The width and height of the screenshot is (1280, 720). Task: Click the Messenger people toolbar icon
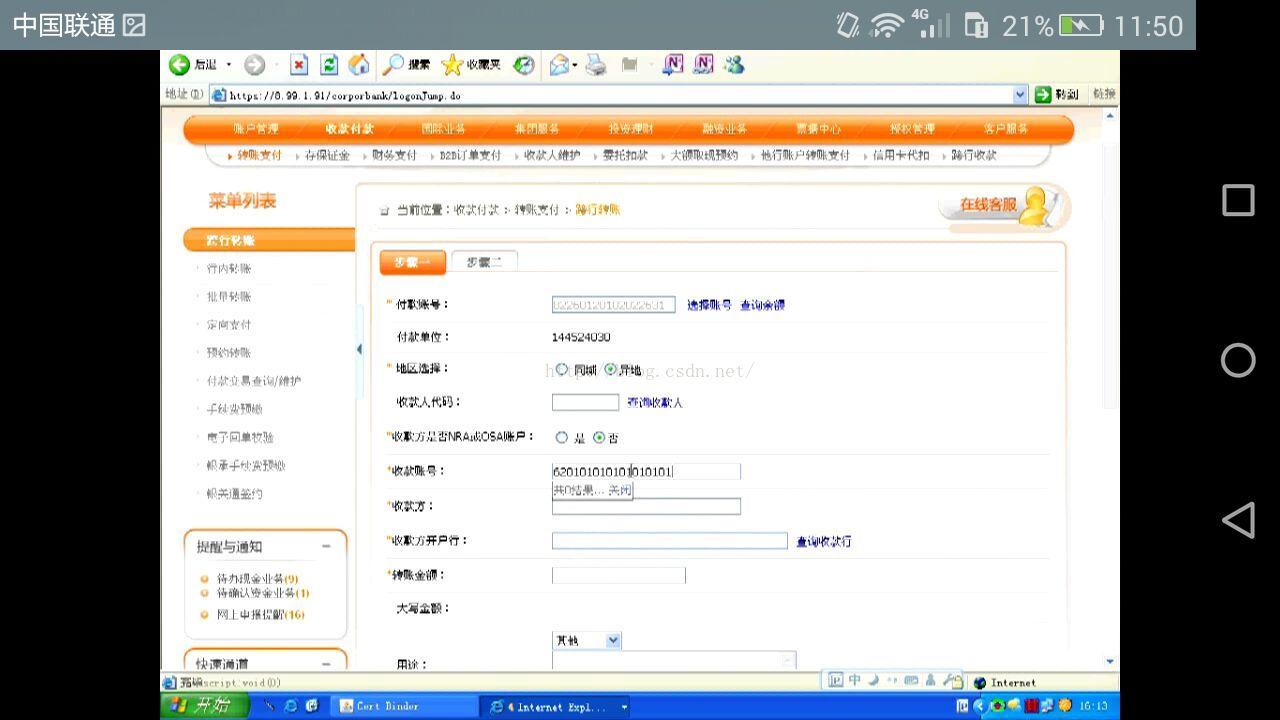735,65
